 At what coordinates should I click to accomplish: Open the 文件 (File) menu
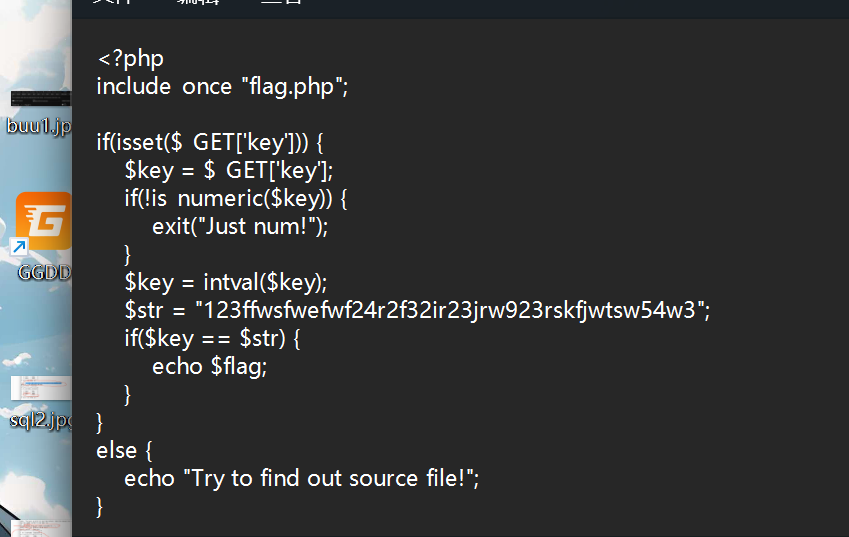(x=110, y=3)
